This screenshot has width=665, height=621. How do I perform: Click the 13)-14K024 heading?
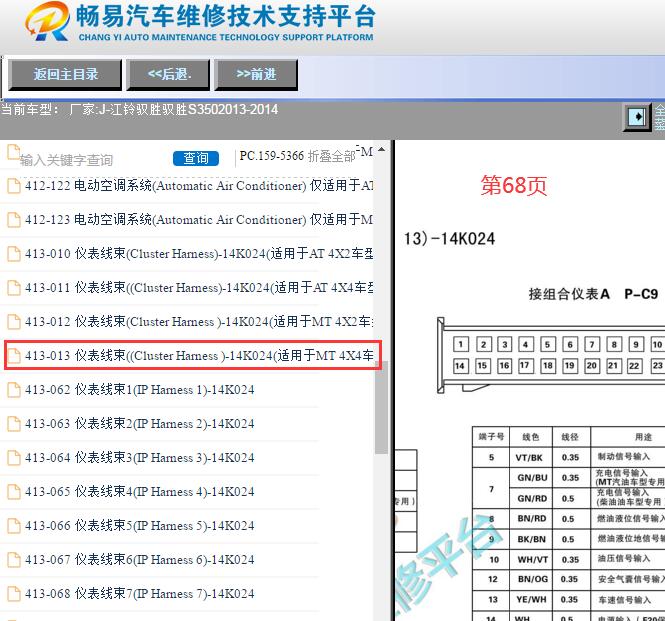pos(449,238)
